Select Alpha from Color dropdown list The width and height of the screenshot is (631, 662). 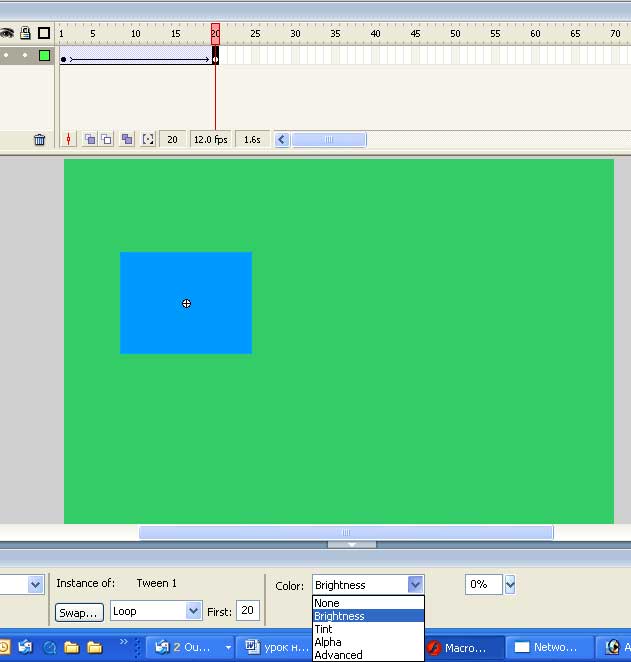(327, 642)
